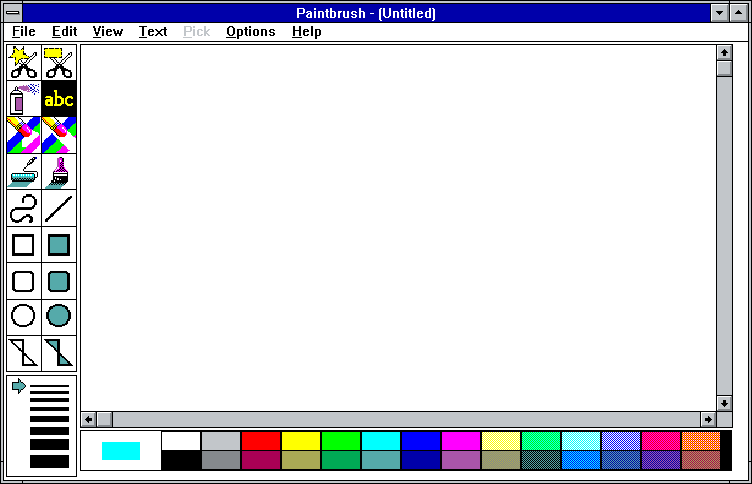Viewport: 752px width, 484px height.
Task: Select the pale yellow color swatch
Action: 501,441
